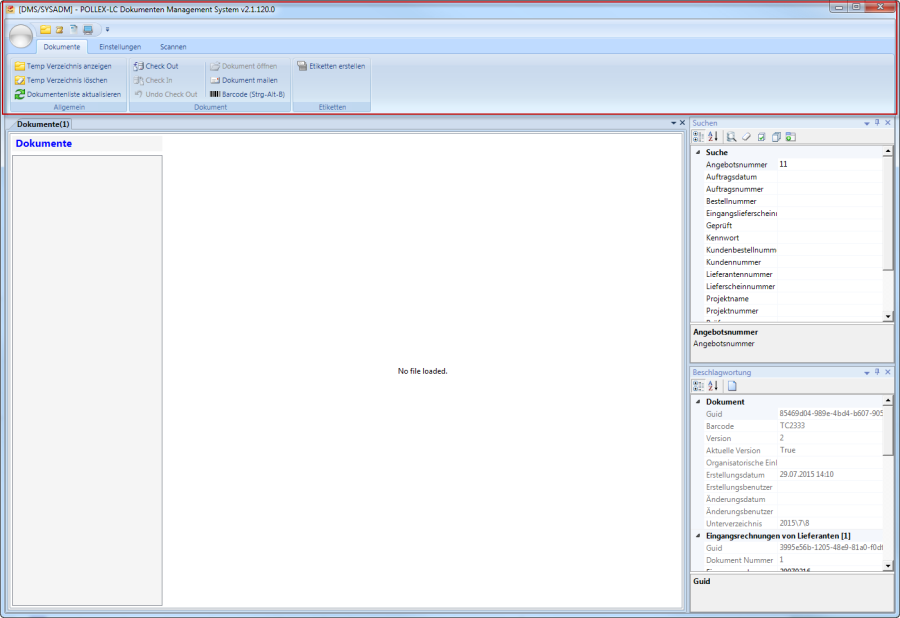Screen dimensions: 900x618
Task: Click Etiketten erstellen button
Action: 331,66
